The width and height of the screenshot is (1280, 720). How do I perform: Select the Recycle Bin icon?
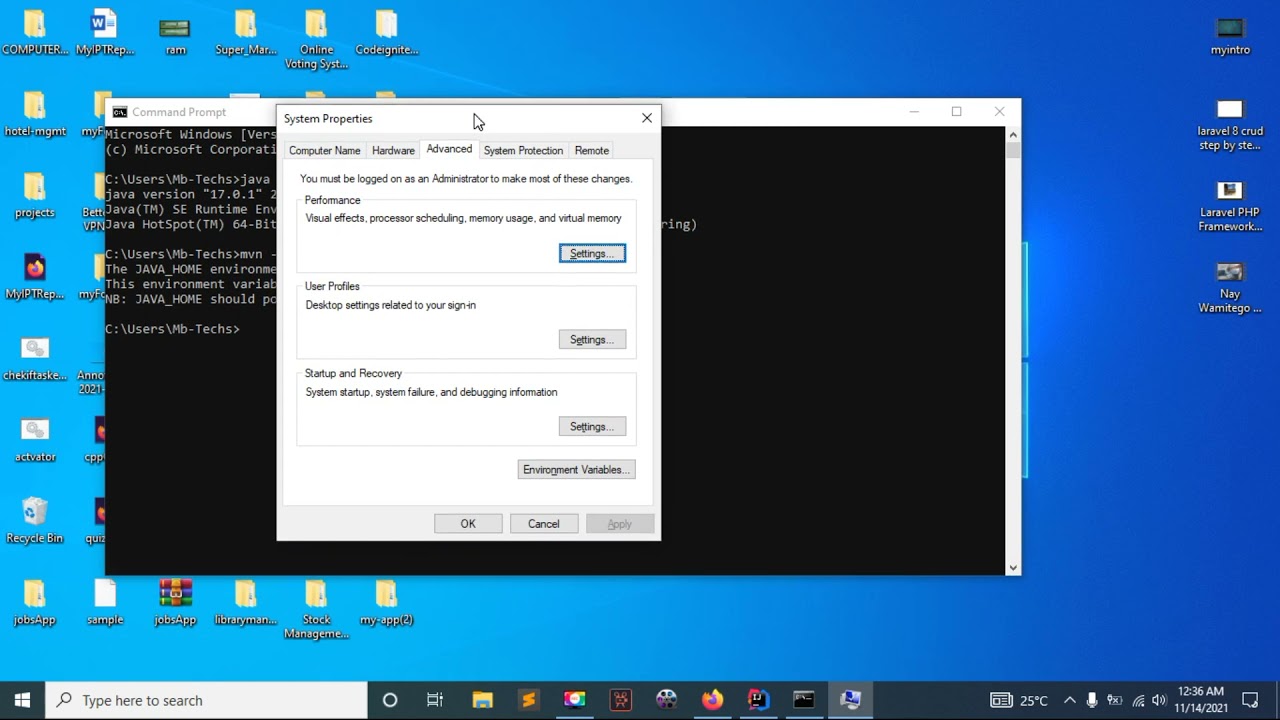tap(35, 521)
